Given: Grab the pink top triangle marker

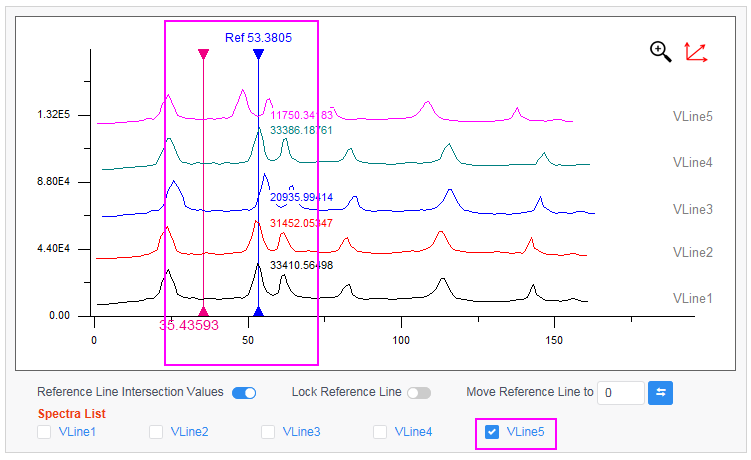Looking at the screenshot, I should pyautogui.click(x=203, y=55).
